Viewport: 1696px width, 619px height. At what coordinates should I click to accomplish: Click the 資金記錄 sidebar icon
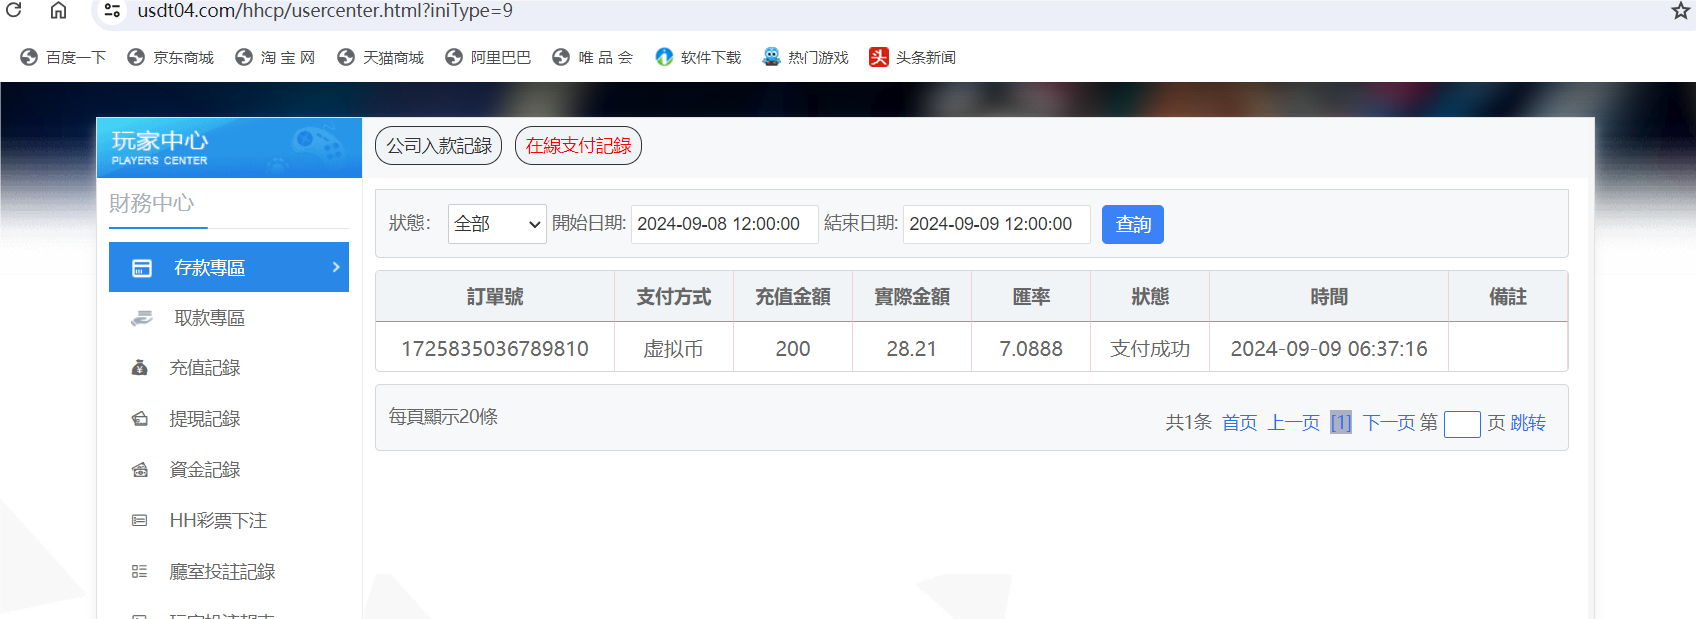[x=140, y=470]
